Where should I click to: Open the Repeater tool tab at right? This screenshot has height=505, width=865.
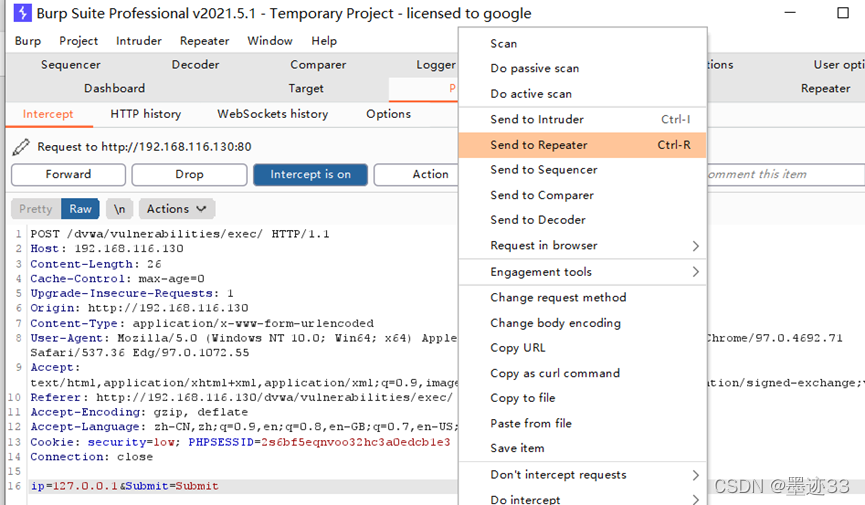click(825, 88)
